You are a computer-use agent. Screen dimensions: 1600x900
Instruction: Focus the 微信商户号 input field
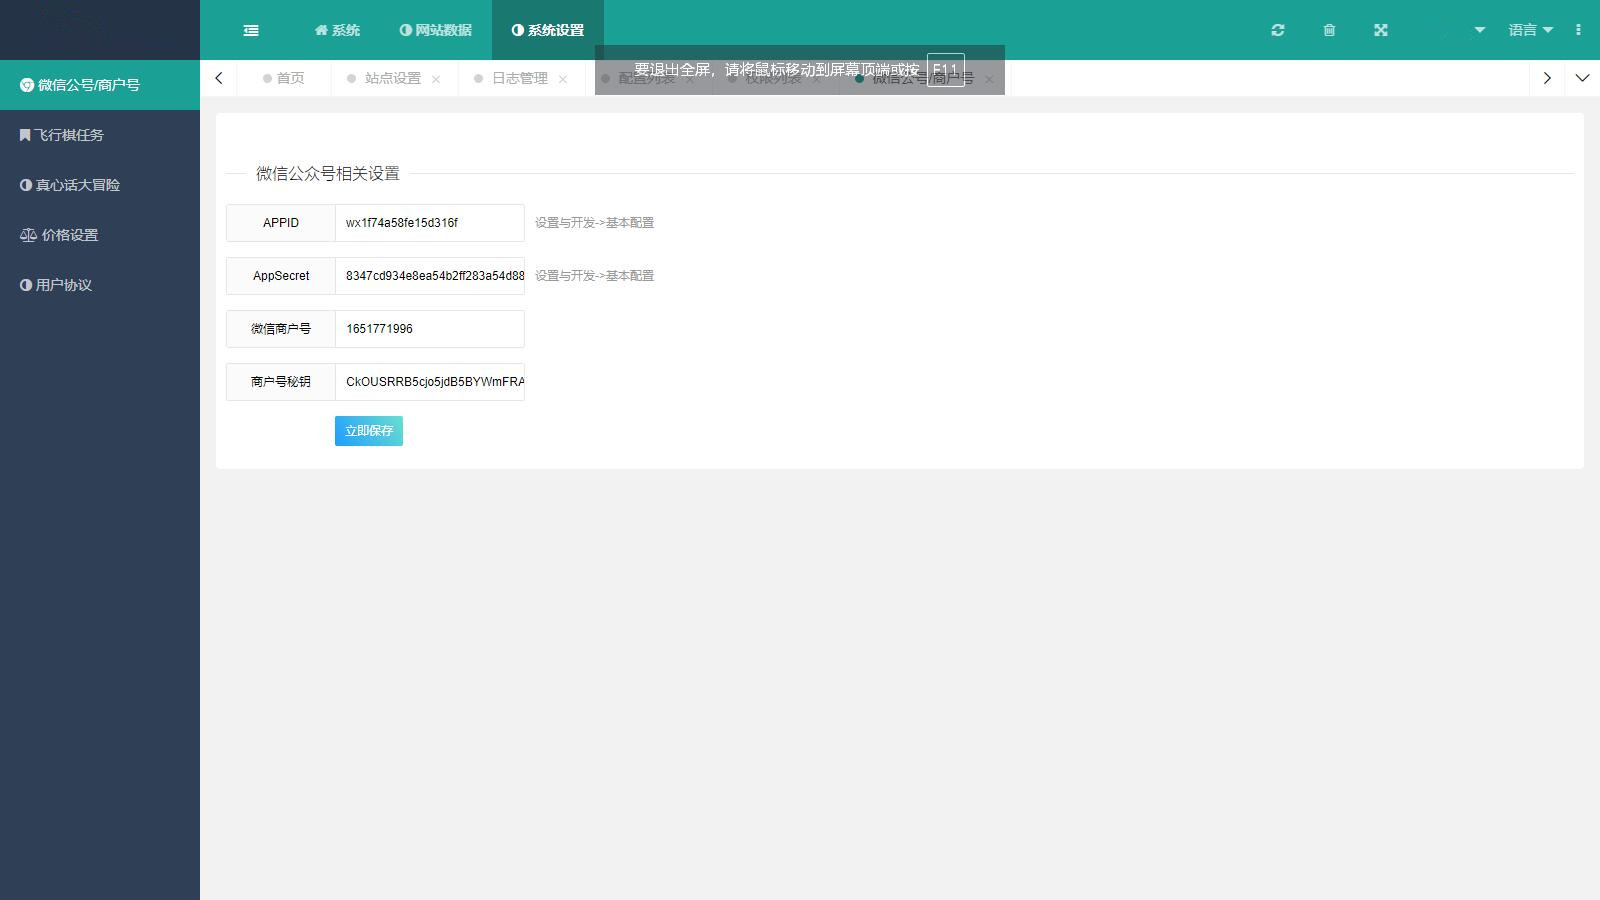pos(430,329)
